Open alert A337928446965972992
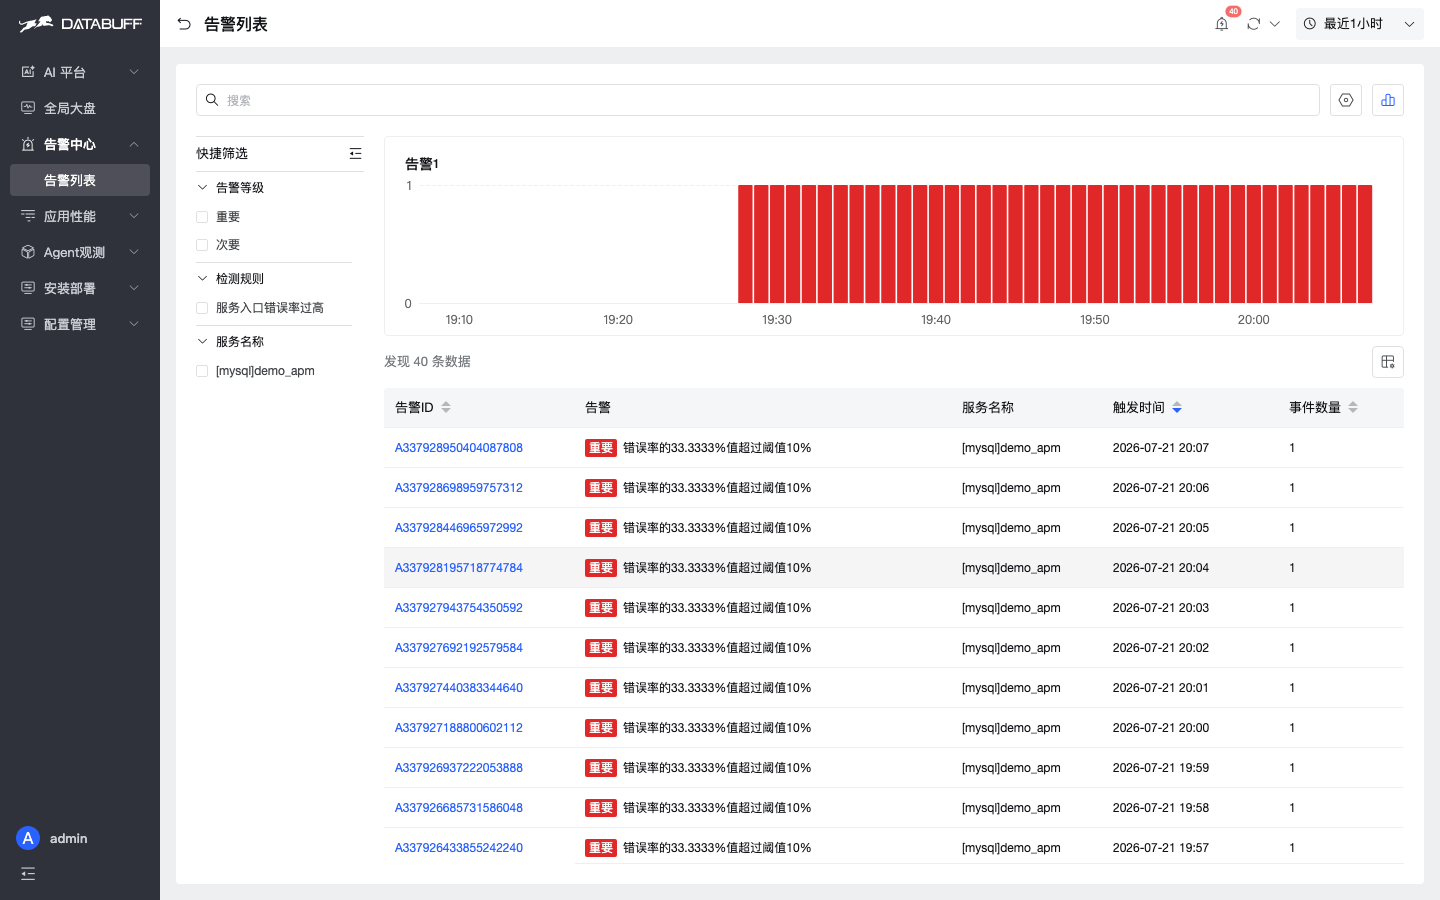Viewport: 1440px width, 900px height. pos(459,528)
